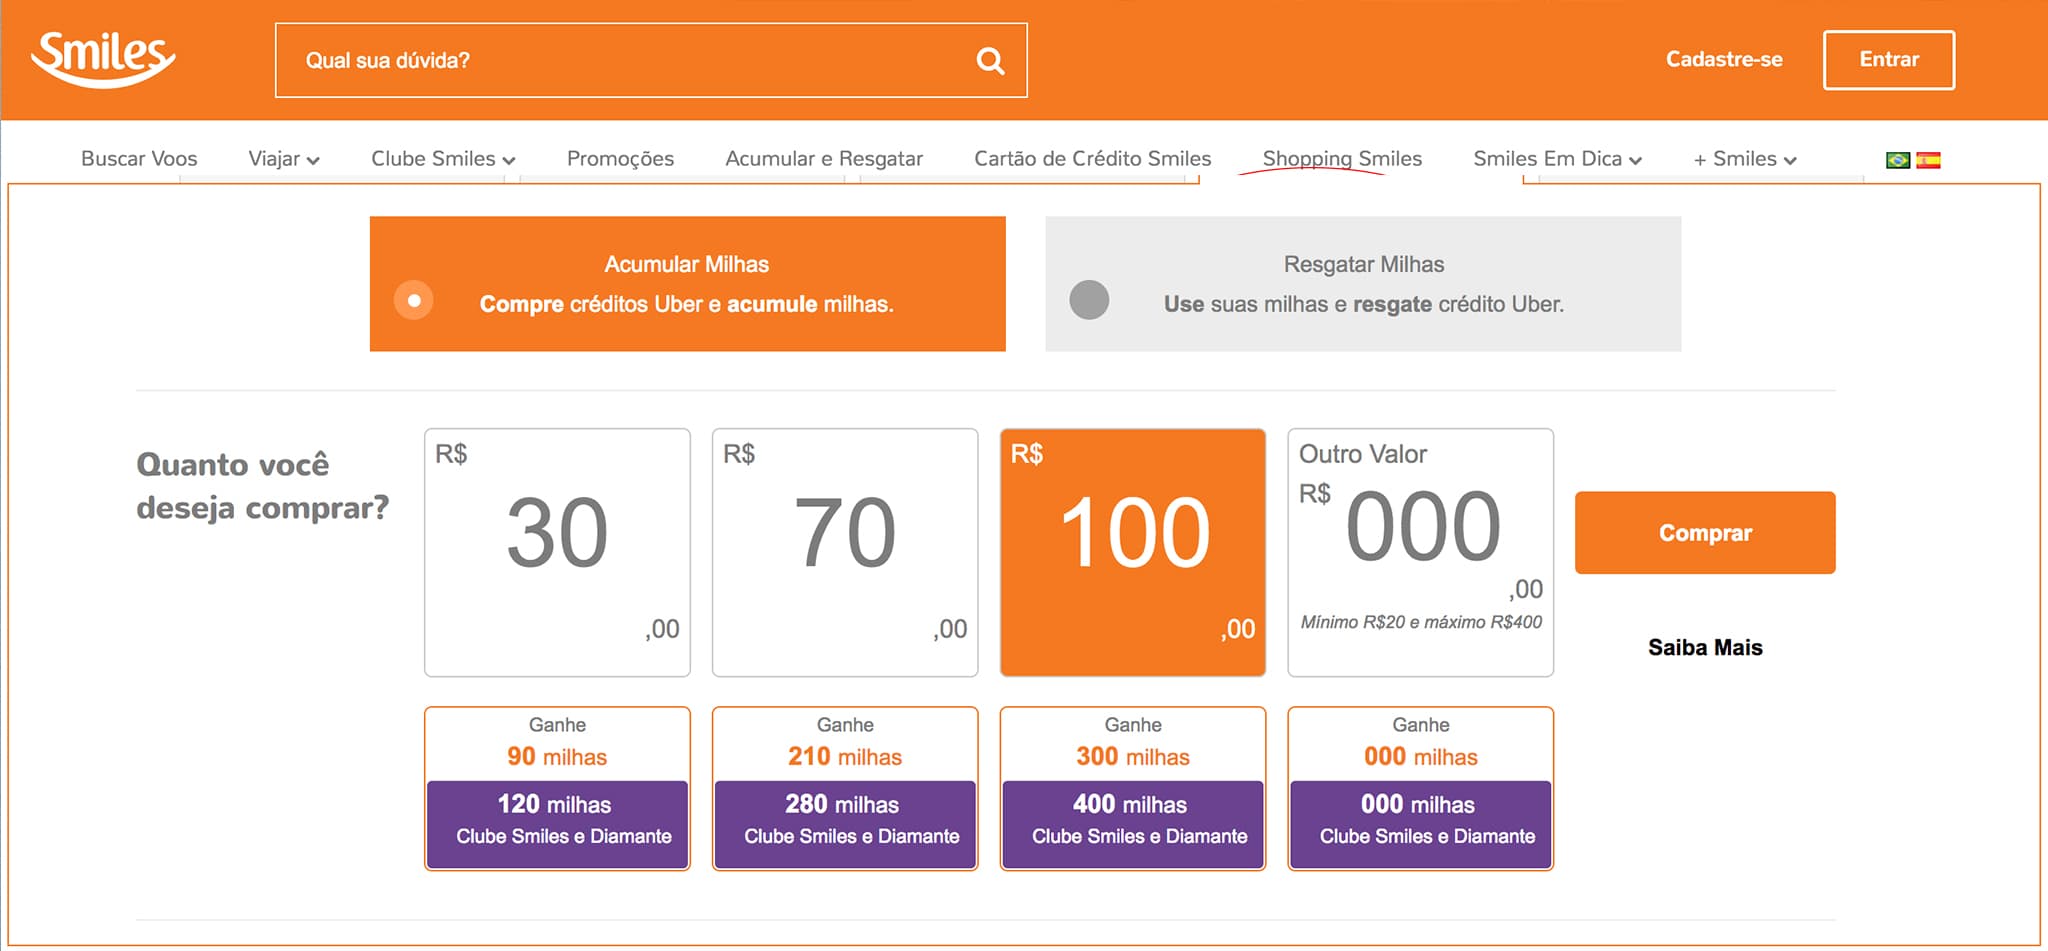The width and height of the screenshot is (2048, 951).
Task: Choose the R$ 100,00 amount card
Action: pyautogui.click(x=1133, y=553)
